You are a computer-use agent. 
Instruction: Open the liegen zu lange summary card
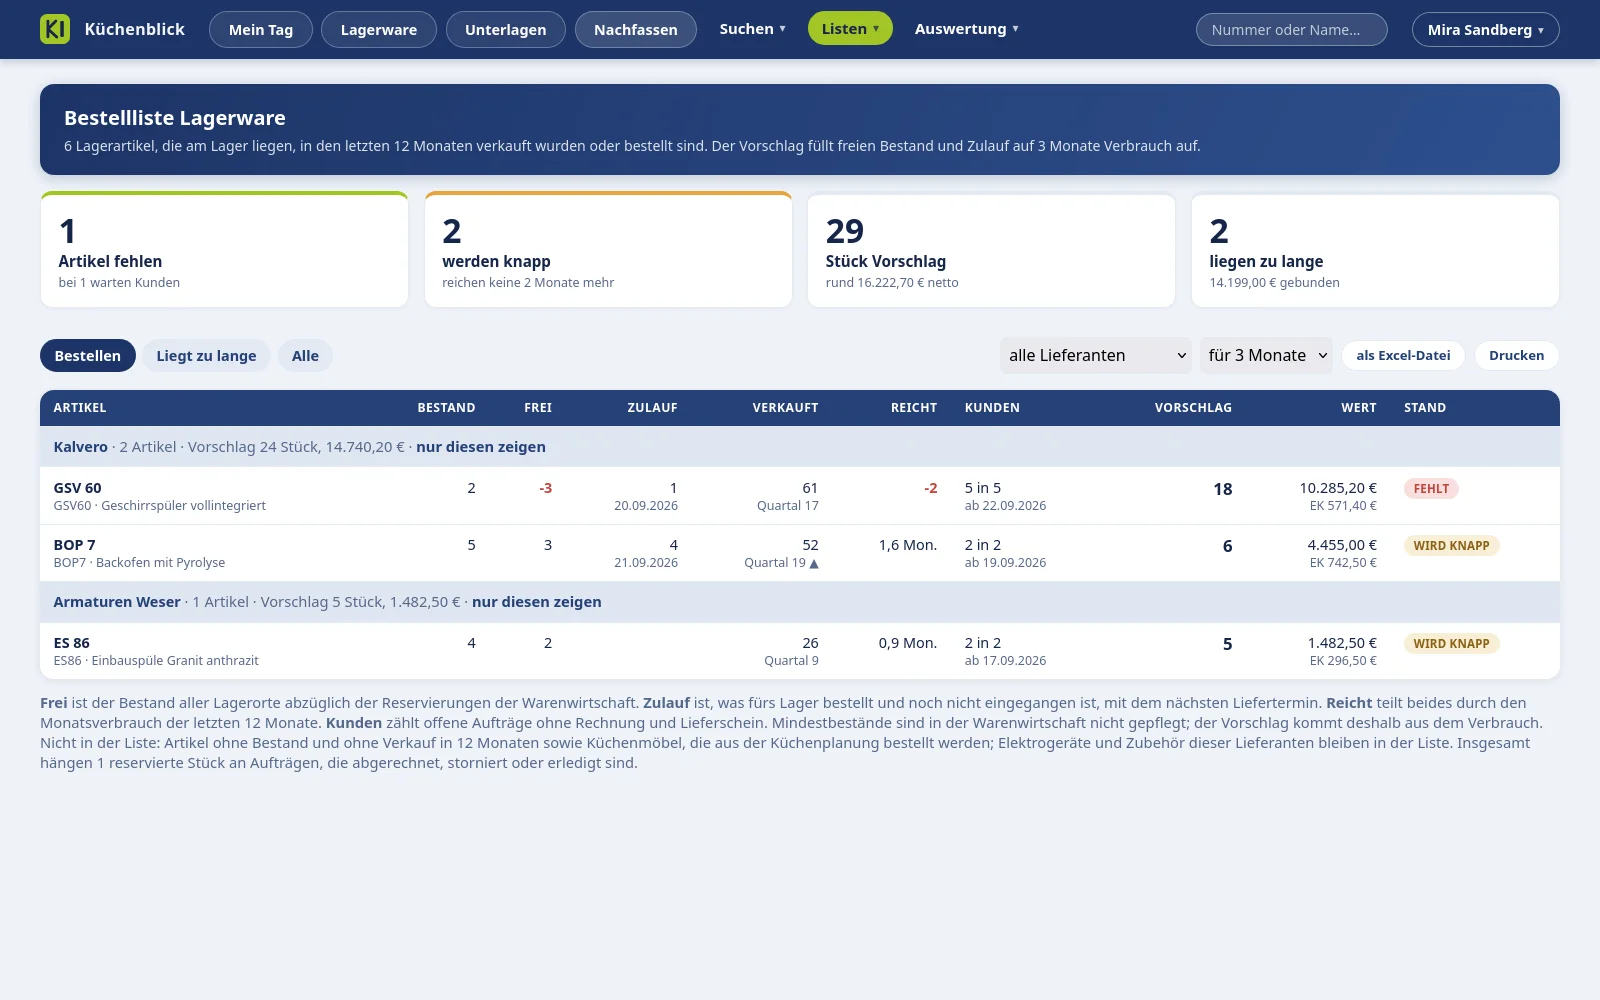tap(1375, 250)
